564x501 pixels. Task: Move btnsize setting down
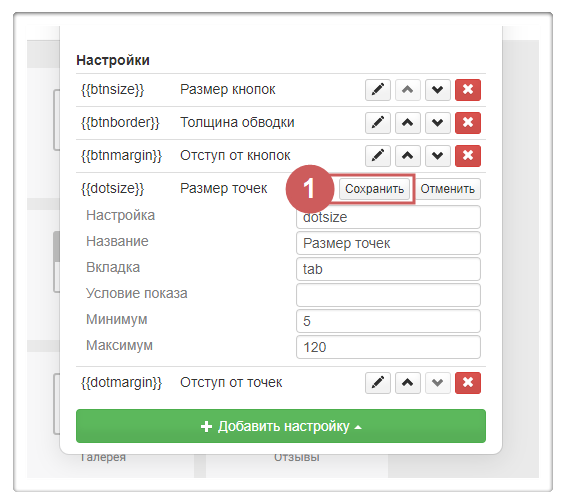[x=437, y=90]
